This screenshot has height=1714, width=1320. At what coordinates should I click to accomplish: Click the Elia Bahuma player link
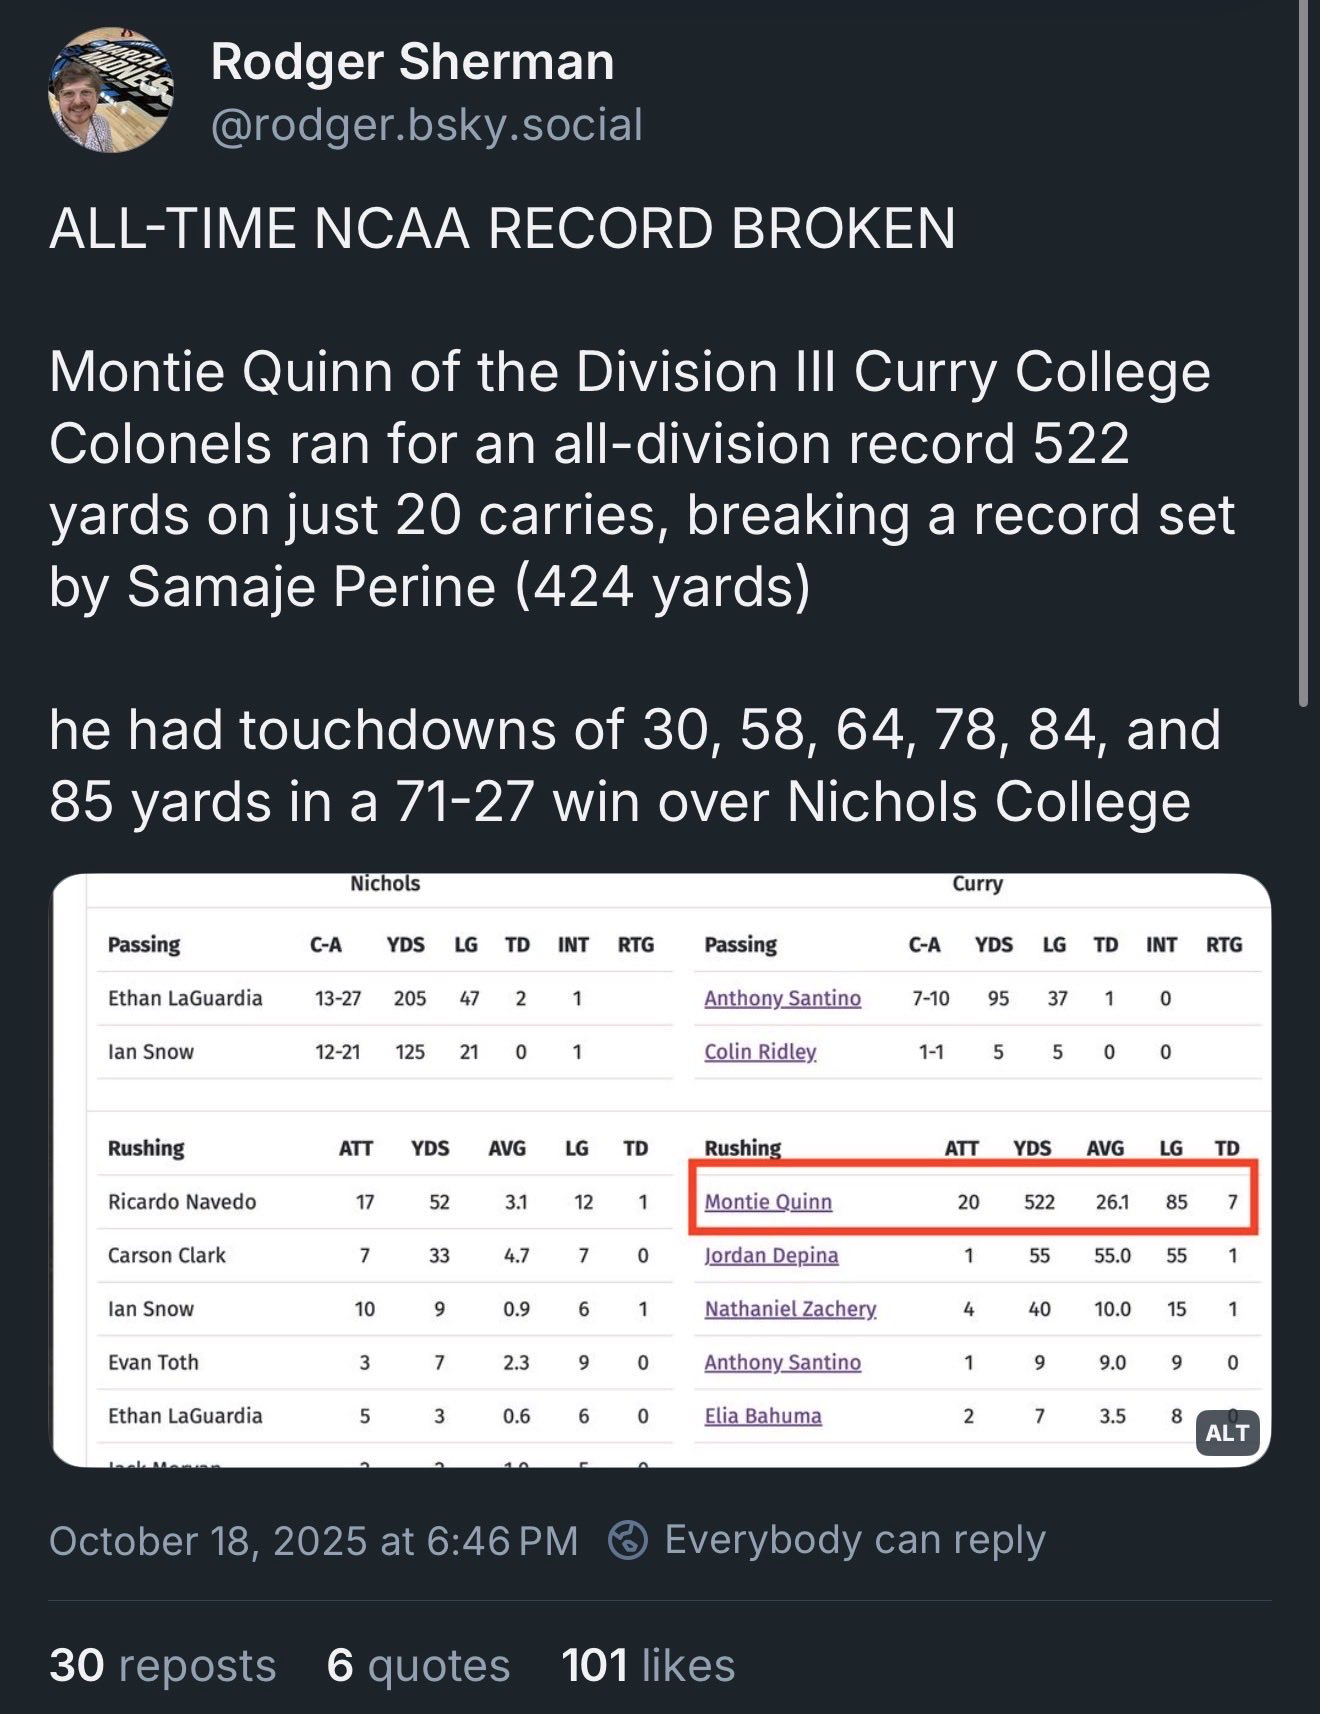(x=763, y=1416)
